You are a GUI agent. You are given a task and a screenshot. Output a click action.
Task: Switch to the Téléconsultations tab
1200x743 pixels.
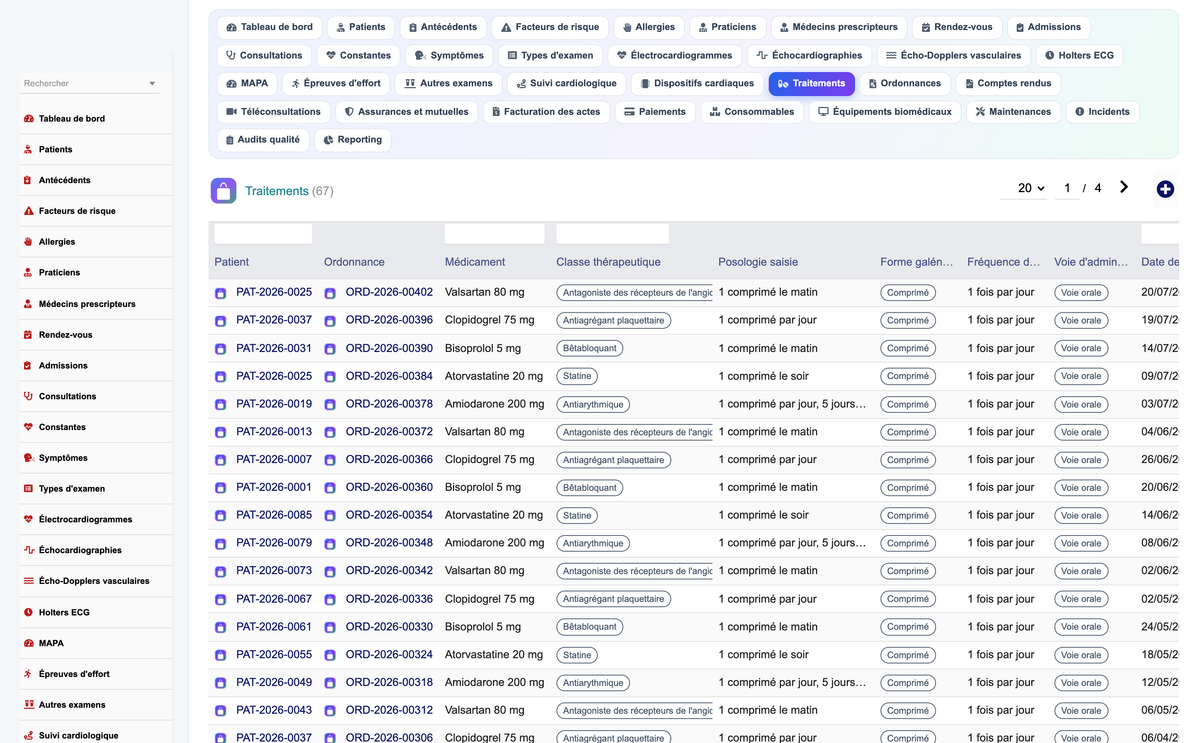coord(273,112)
